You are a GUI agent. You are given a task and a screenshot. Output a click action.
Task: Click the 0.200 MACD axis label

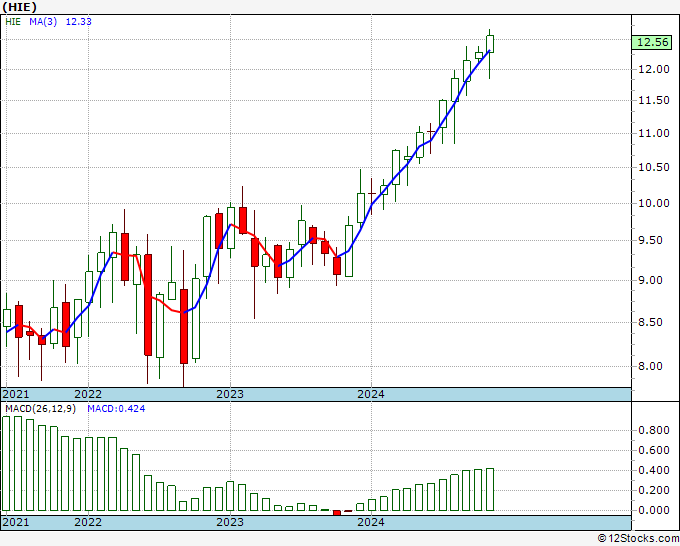[x=654, y=490]
